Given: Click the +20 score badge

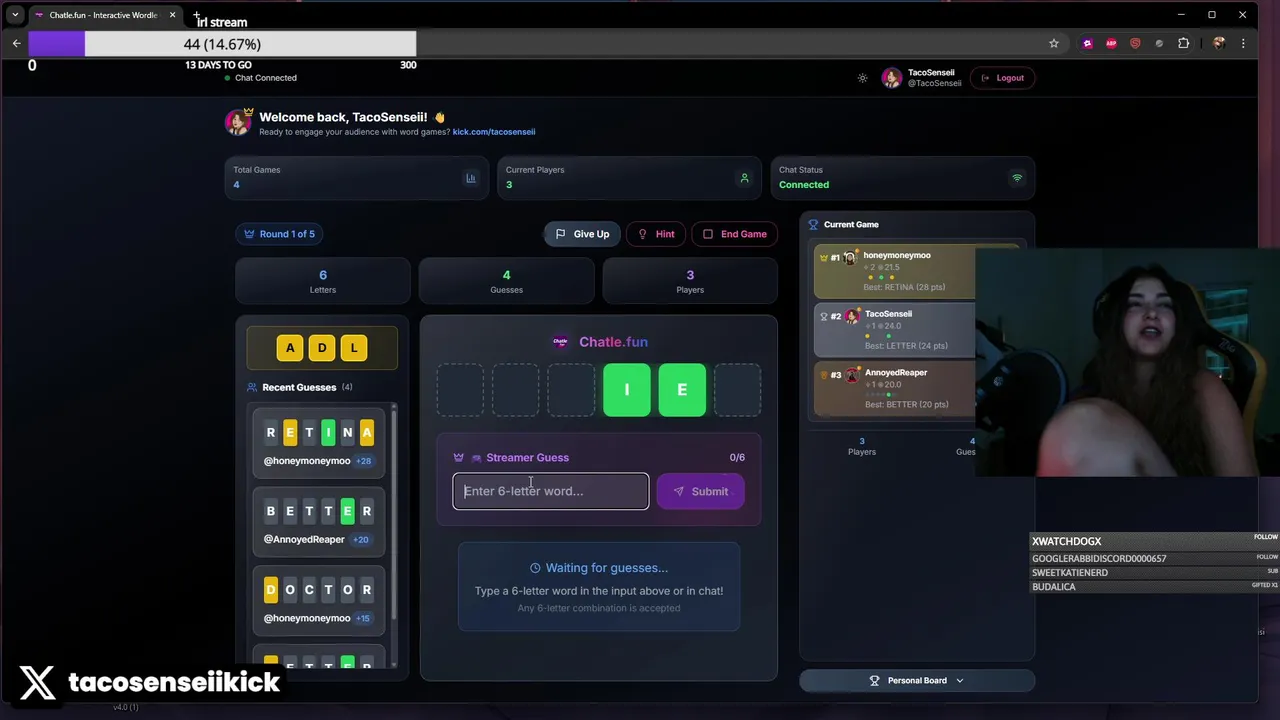Looking at the screenshot, I should click(x=360, y=540).
